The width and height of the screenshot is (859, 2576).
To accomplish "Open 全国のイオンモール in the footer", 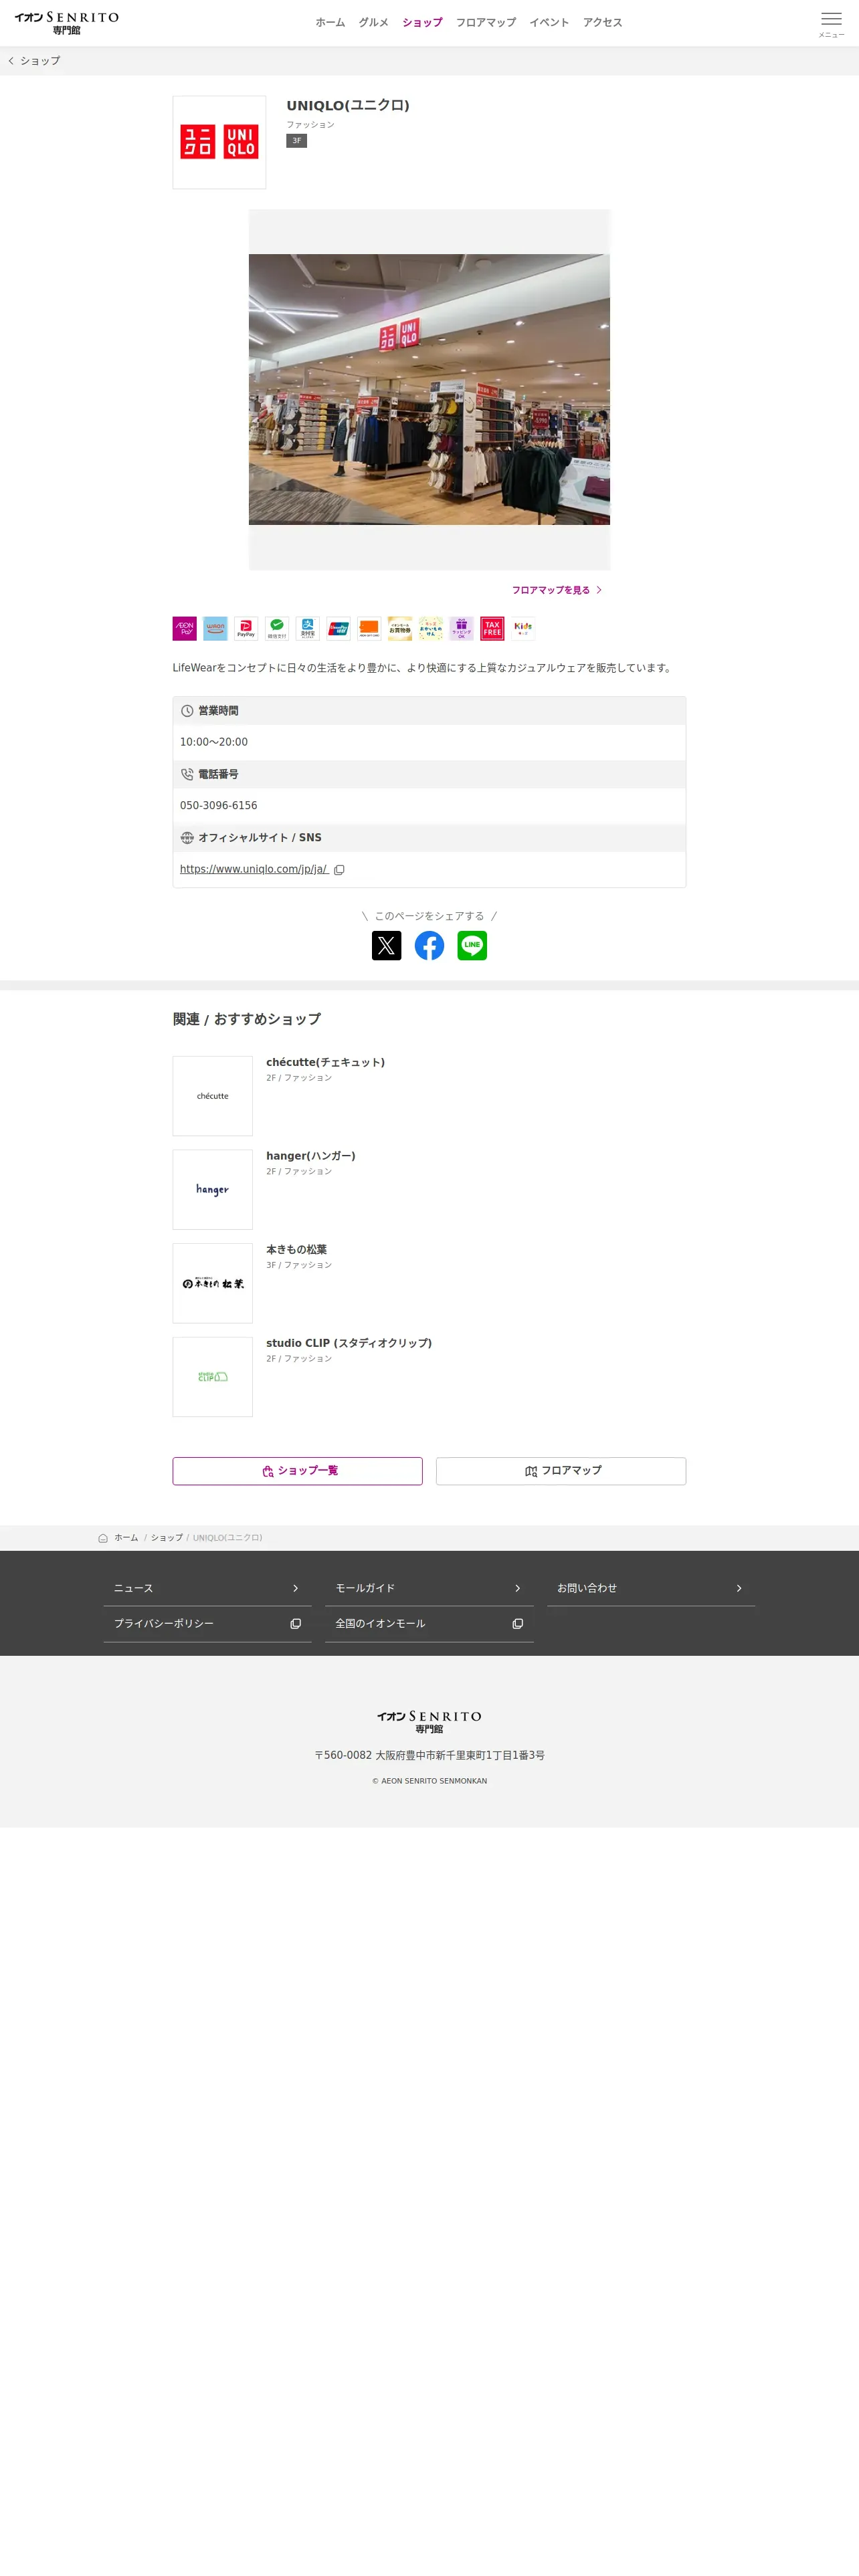I will (429, 1624).
